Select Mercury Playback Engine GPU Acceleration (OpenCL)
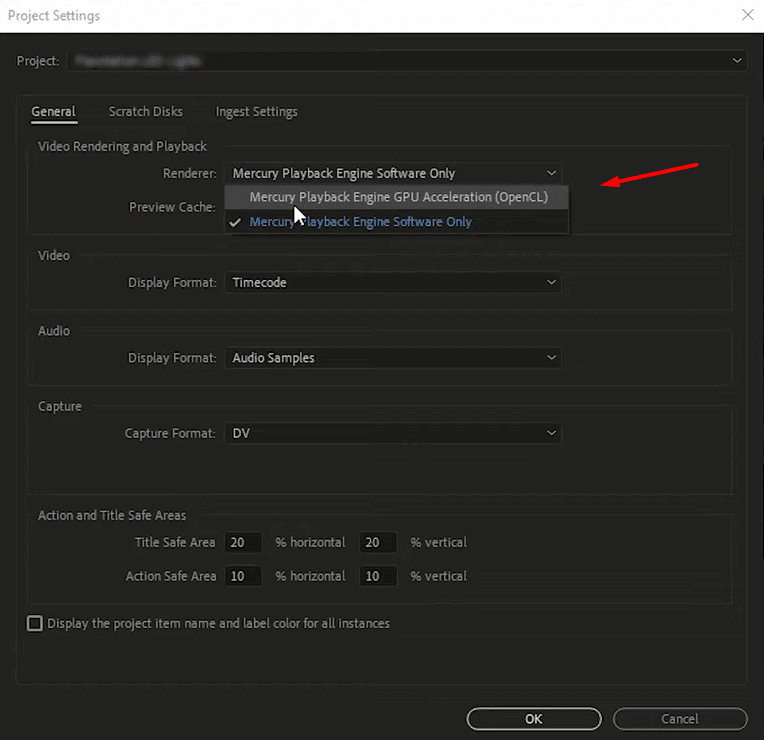The image size is (764, 740). tap(397, 197)
